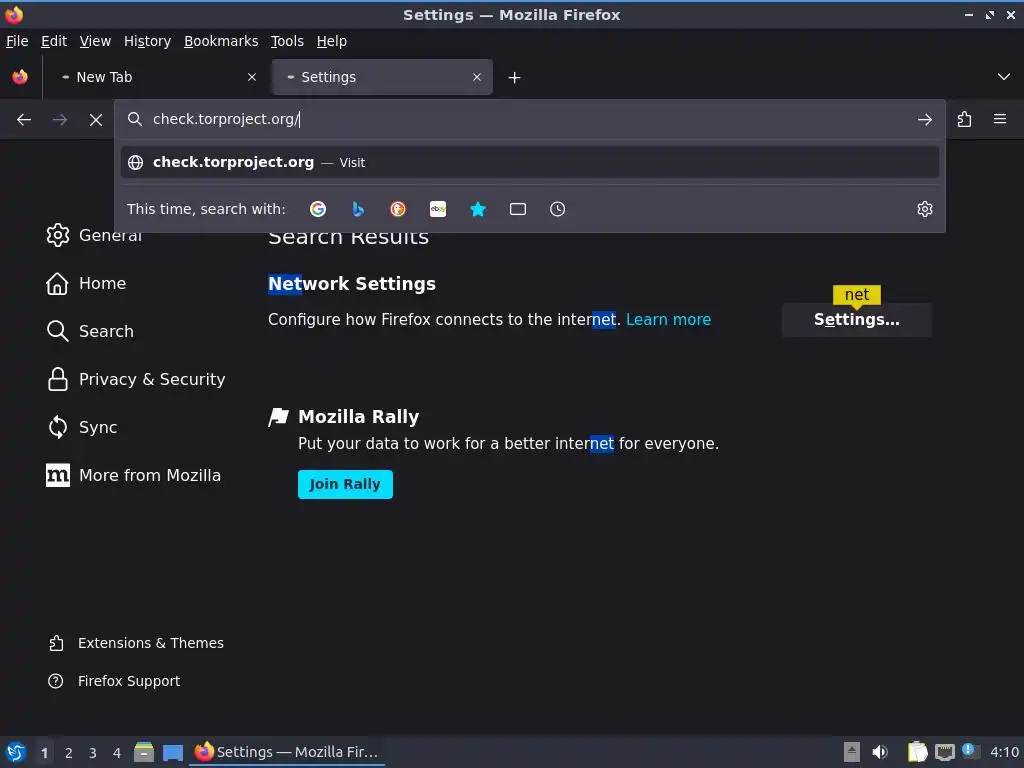Open Search settings category
The width and height of the screenshot is (1024, 768).
[90, 331]
